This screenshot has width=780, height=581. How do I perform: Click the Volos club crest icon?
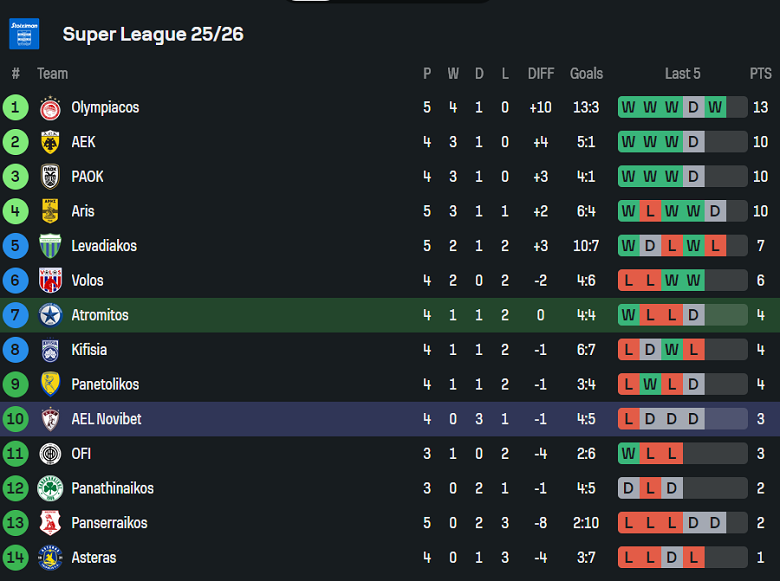tap(50, 281)
